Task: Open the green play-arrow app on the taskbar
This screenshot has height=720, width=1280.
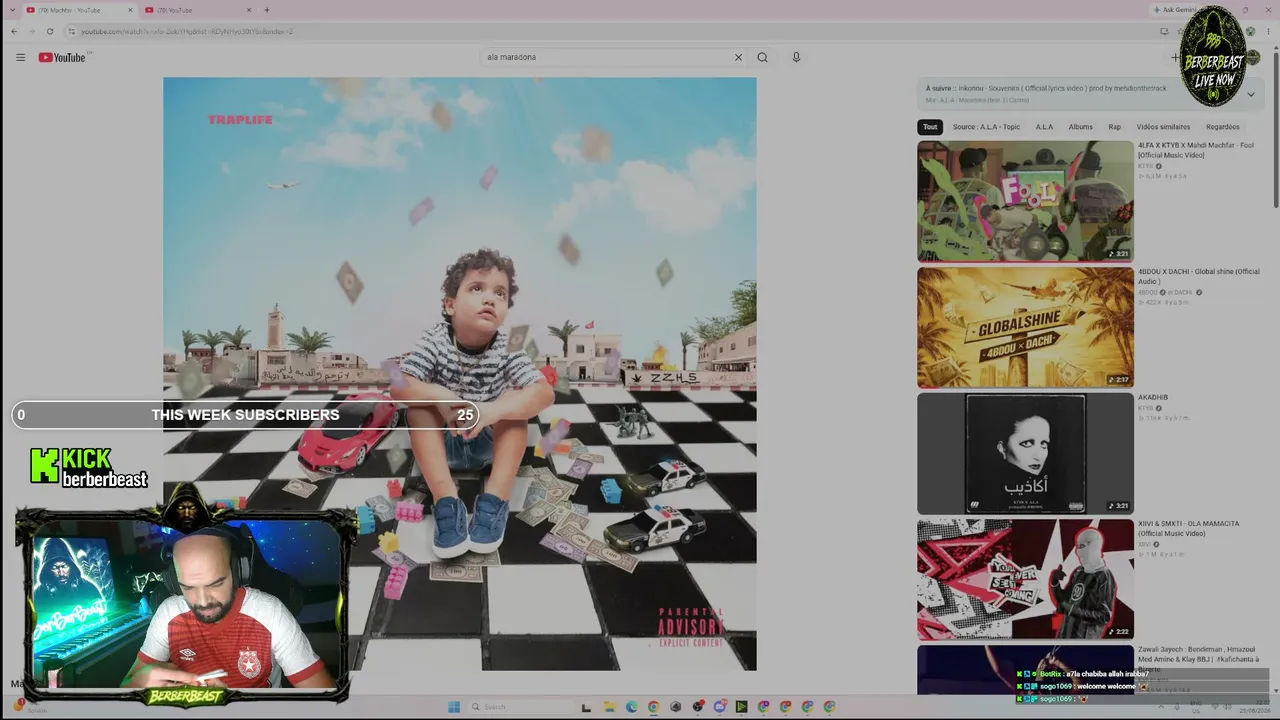Action: coord(741,707)
